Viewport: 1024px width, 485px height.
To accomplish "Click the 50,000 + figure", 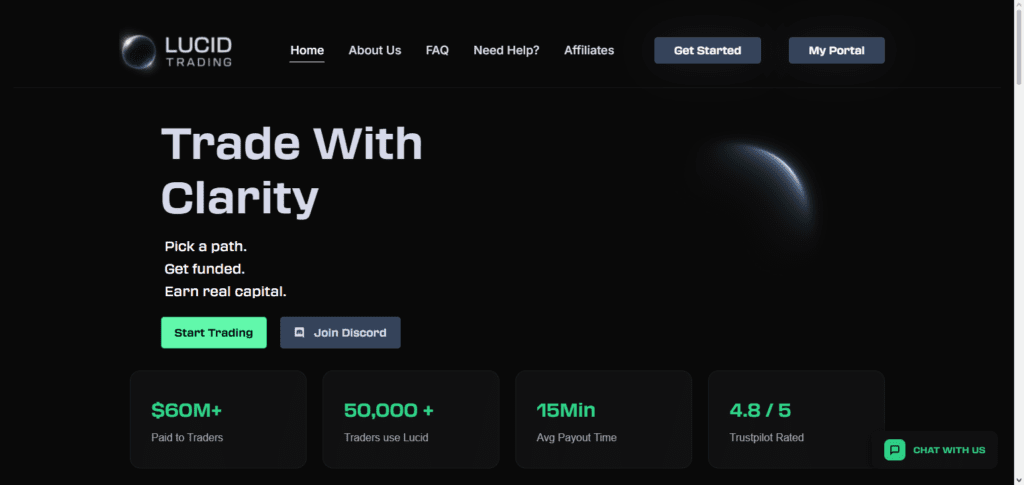I will pos(389,410).
